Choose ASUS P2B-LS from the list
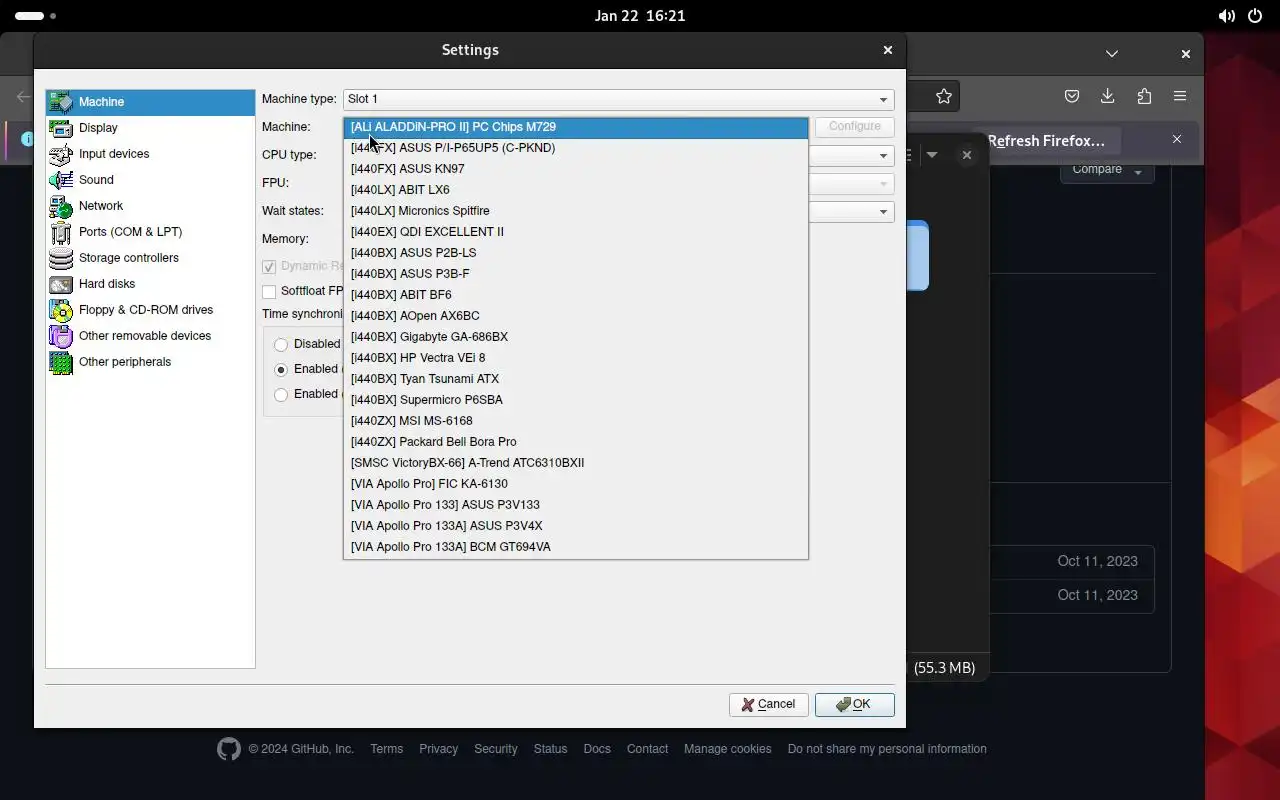 coord(576,253)
